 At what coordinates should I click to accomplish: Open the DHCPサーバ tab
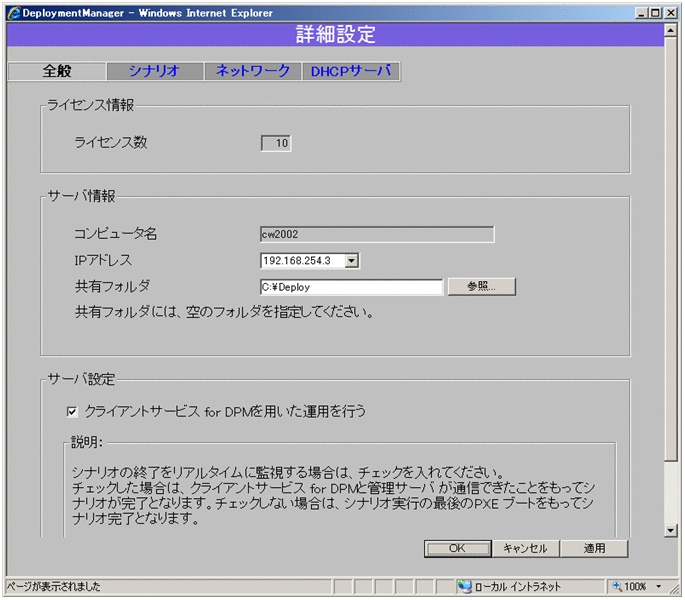(350, 71)
